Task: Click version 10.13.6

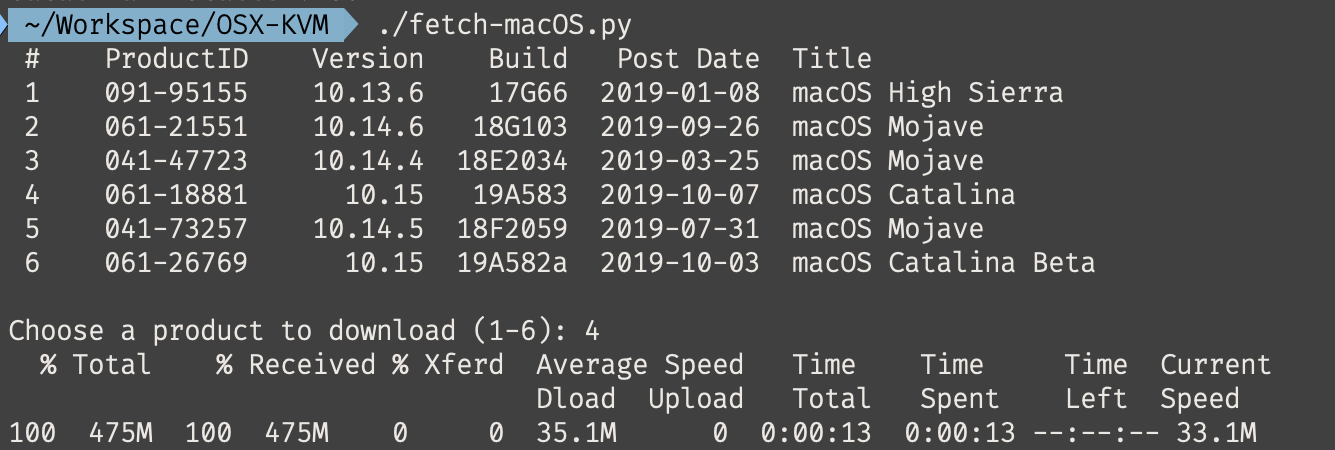Action: 368,93
